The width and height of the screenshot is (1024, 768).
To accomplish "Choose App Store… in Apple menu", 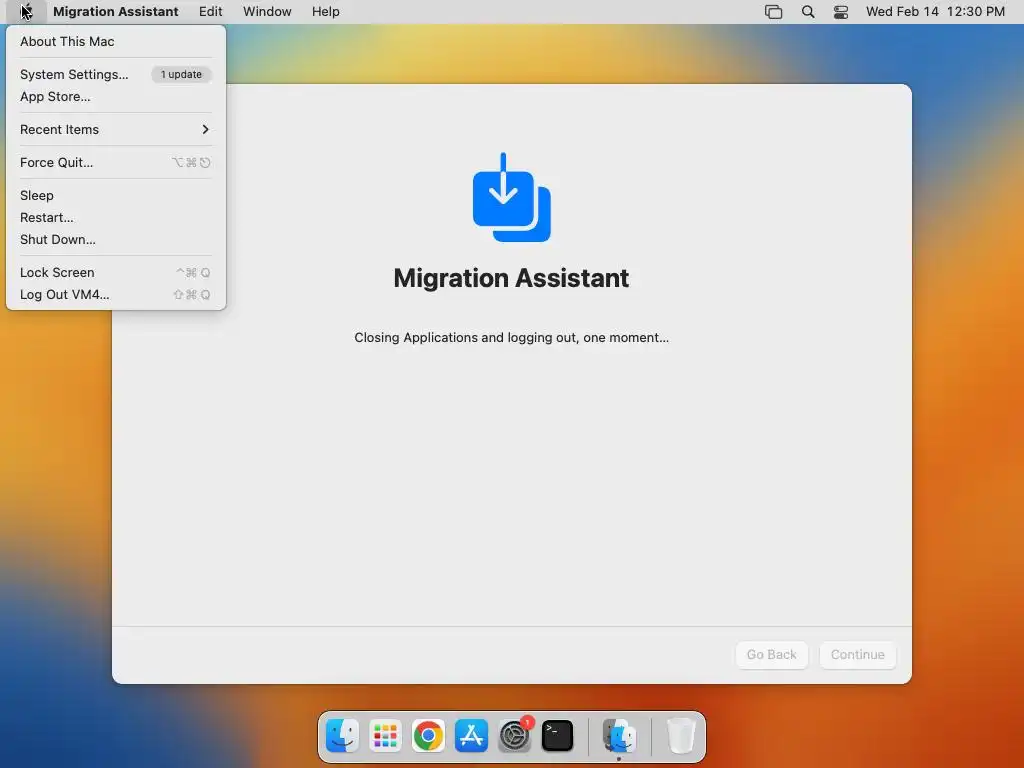I will click(116, 97).
